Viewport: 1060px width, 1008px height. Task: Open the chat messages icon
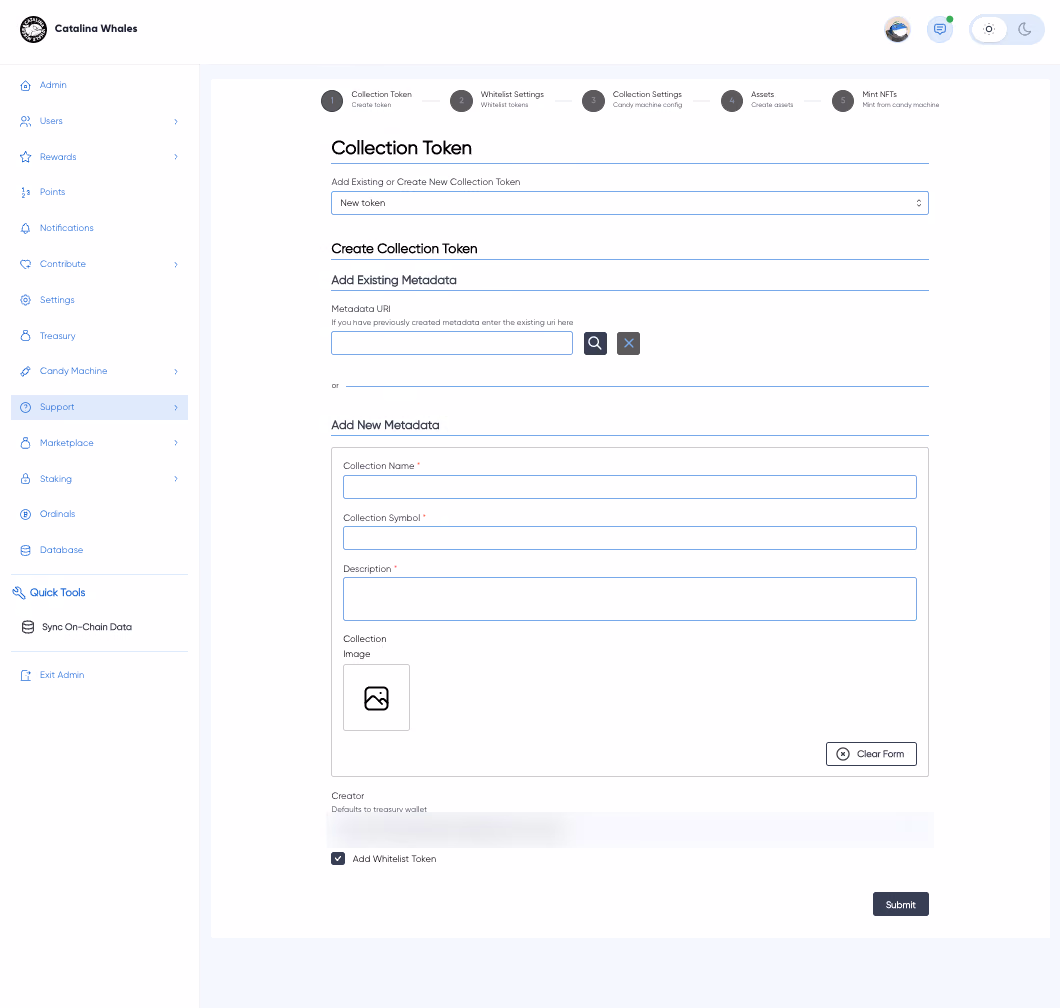pos(940,29)
